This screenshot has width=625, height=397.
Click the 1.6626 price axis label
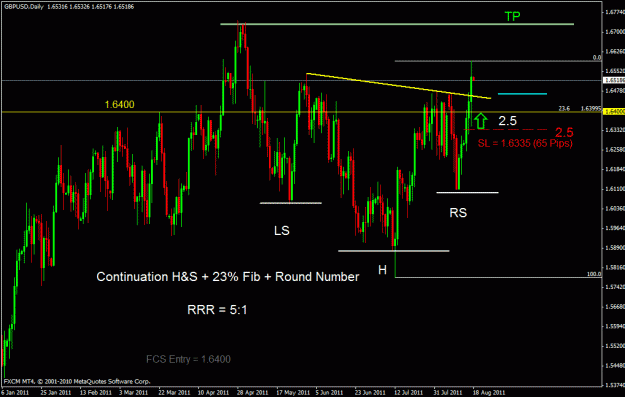coord(614,51)
